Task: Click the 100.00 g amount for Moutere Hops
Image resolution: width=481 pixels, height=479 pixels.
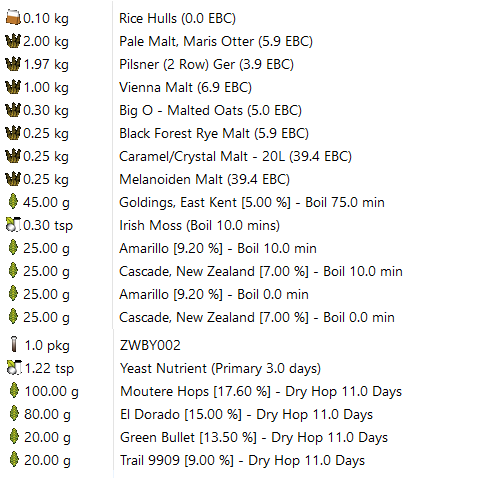Action: (51, 391)
